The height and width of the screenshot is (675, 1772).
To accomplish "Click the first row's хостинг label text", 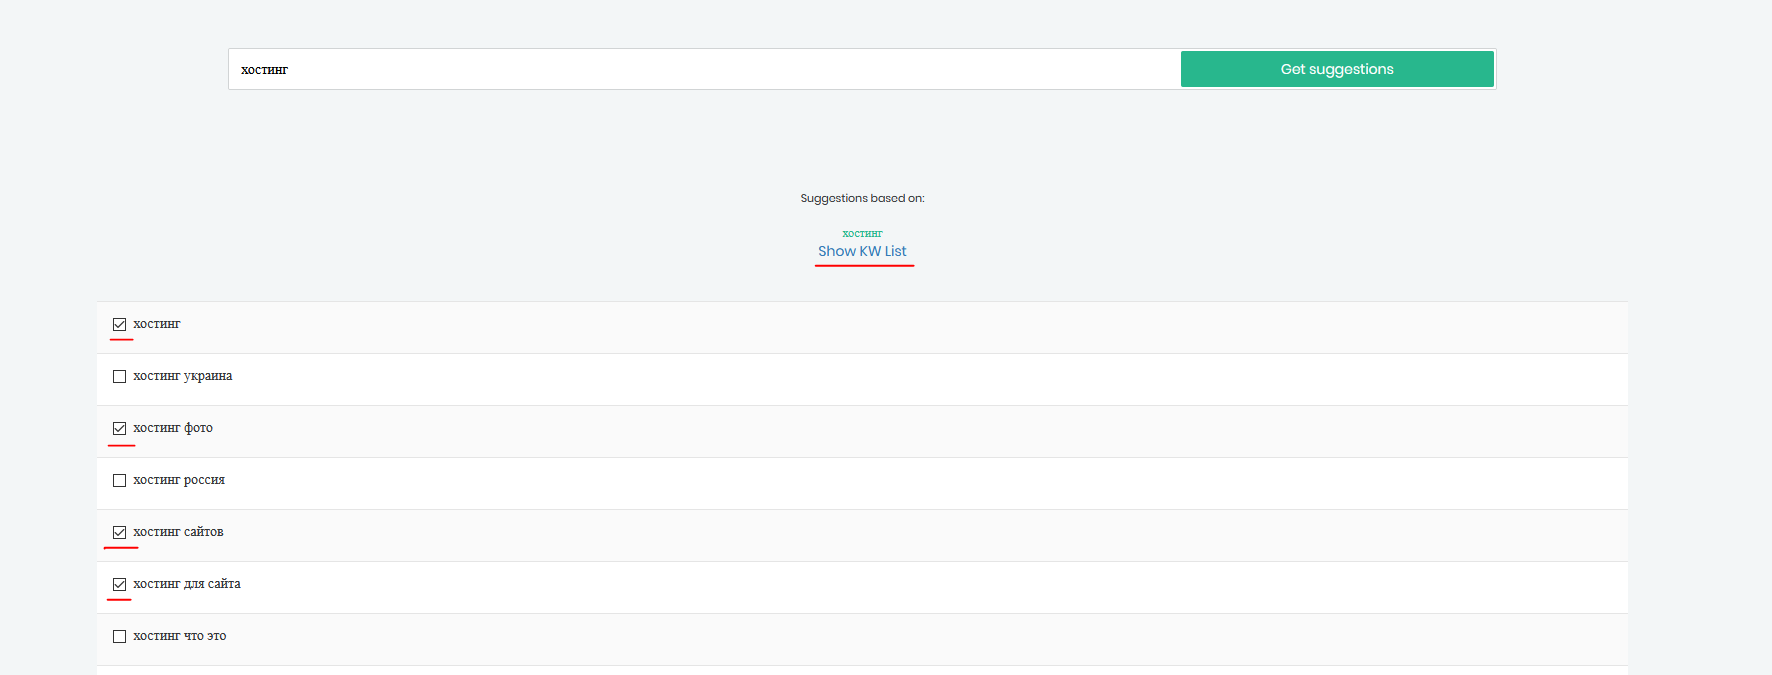I will pyautogui.click(x=157, y=324).
